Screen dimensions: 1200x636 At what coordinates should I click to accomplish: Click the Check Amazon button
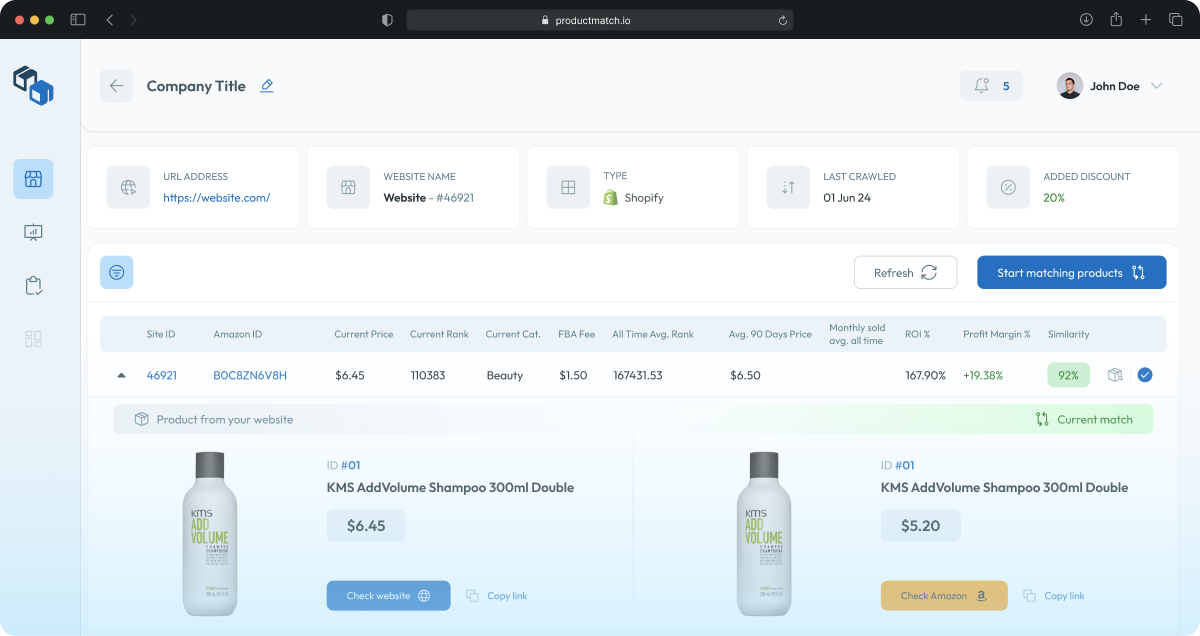(944, 596)
